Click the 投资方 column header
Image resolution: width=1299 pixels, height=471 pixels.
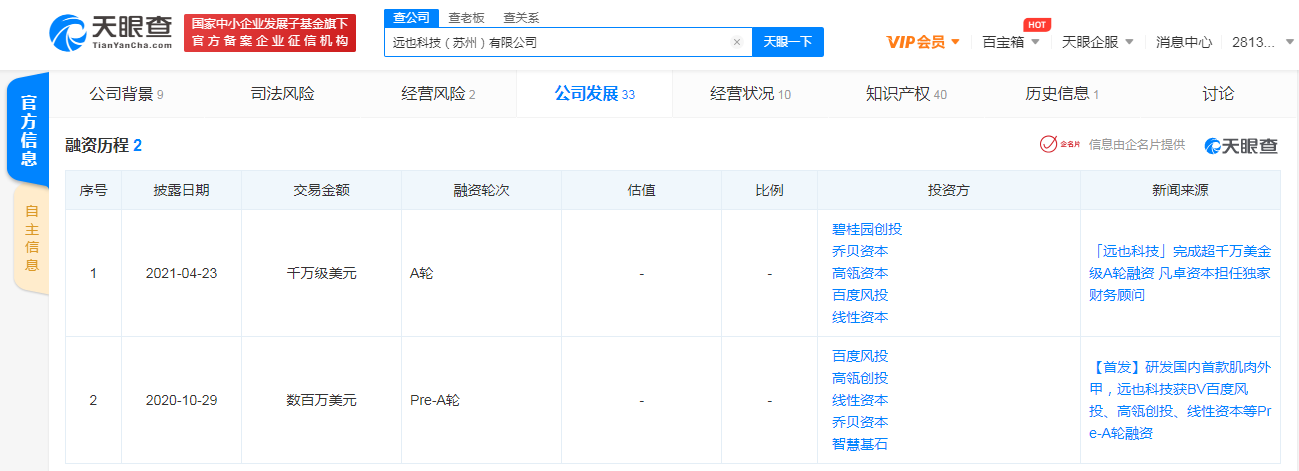[x=948, y=190]
